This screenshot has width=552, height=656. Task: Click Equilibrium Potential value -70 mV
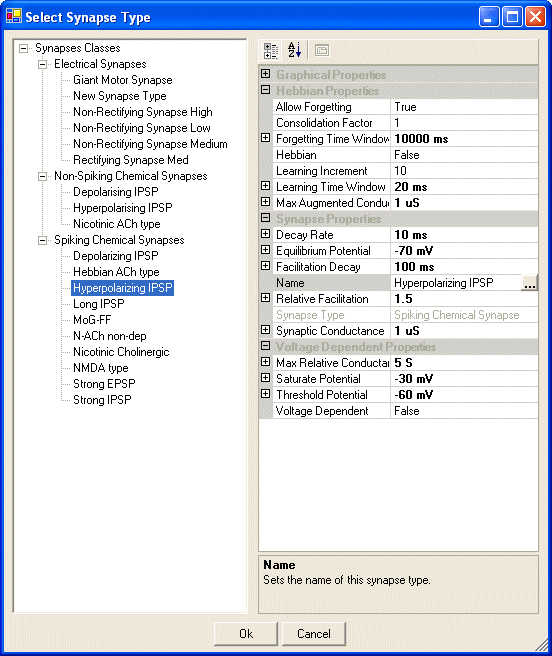click(x=465, y=251)
